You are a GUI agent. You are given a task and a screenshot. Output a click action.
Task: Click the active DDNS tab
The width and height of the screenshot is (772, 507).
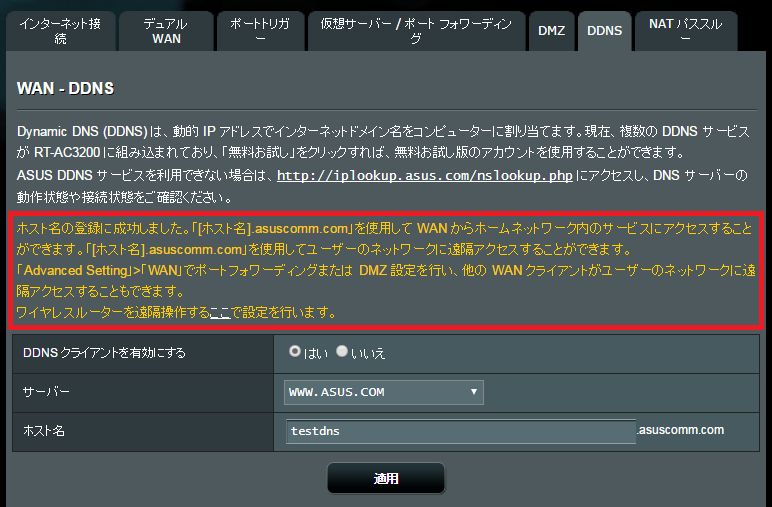[605, 31]
